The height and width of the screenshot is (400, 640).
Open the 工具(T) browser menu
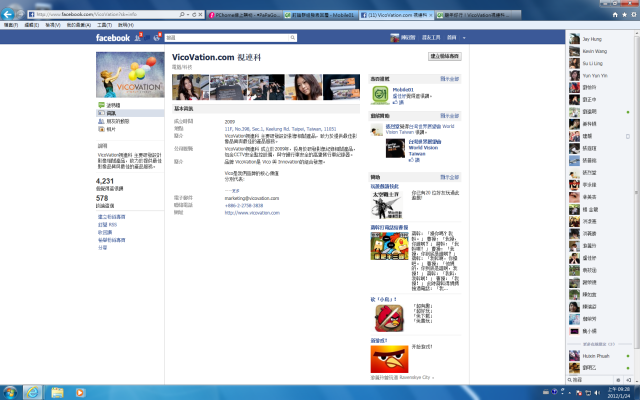pyautogui.click(x=104, y=25)
